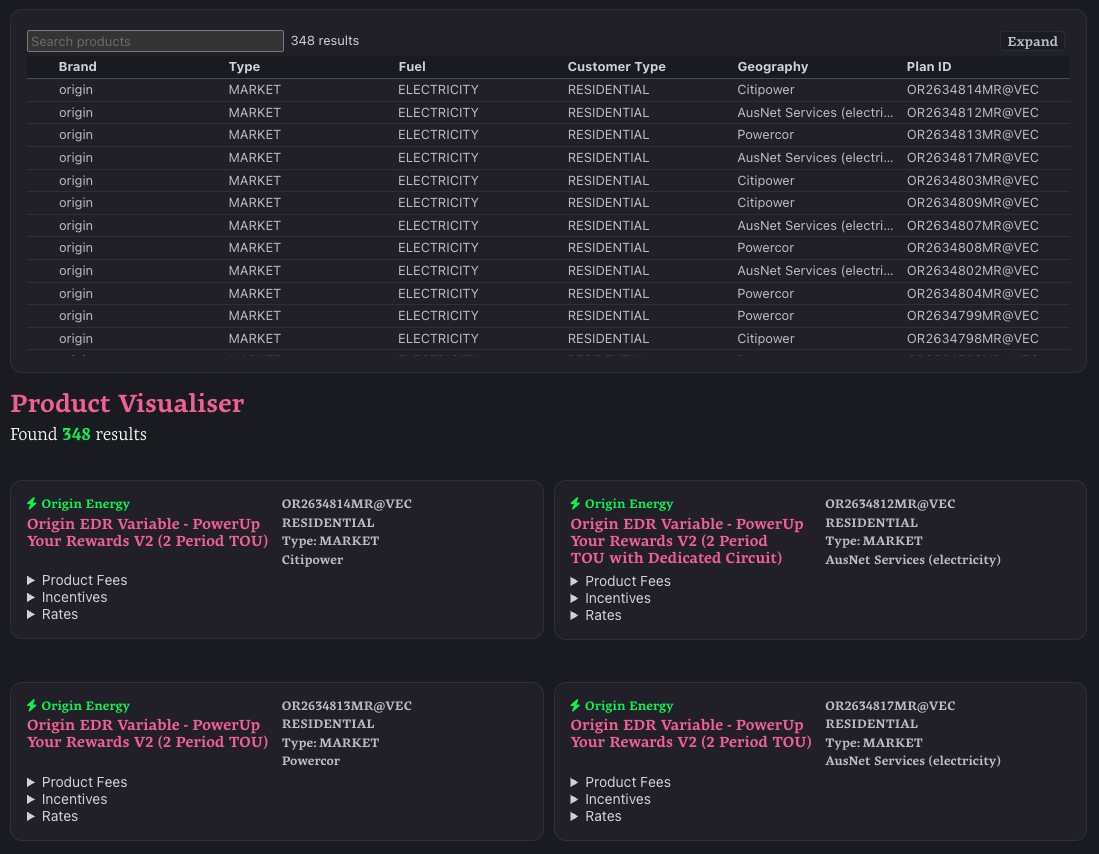Viewport: 1099px width, 854px height.
Task: Expand Incentives in the OR2634817MR@VEC card
Action: click(x=610, y=799)
